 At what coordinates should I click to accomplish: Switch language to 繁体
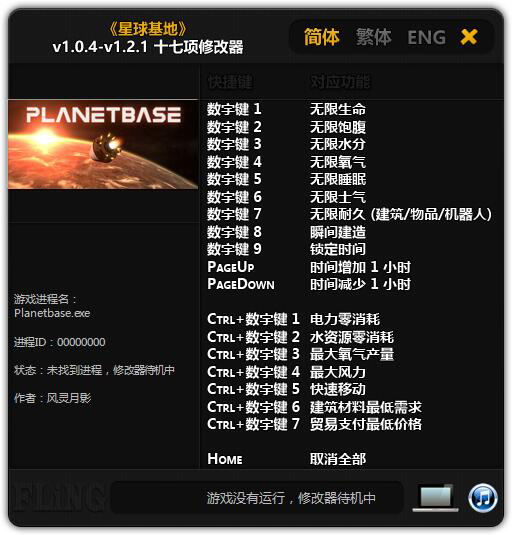pos(374,37)
